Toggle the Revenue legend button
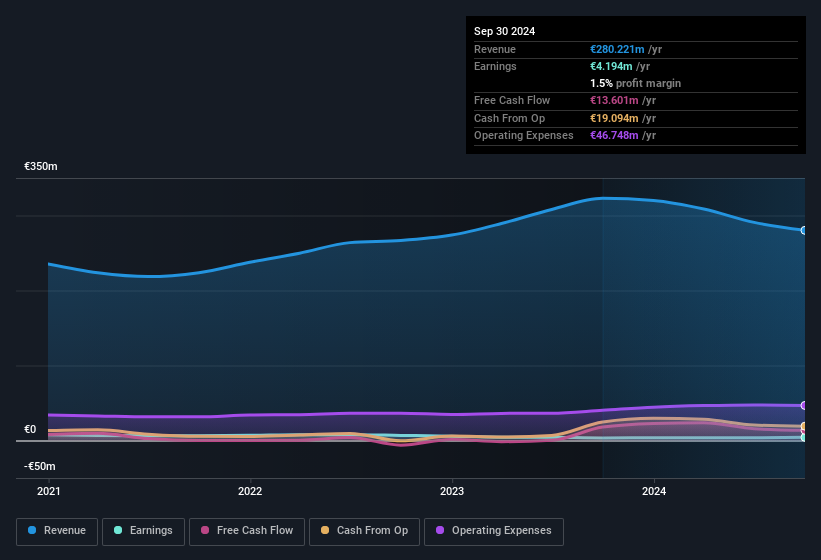The width and height of the screenshot is (821, 560). pyautogui.click(x=57, y=531)
